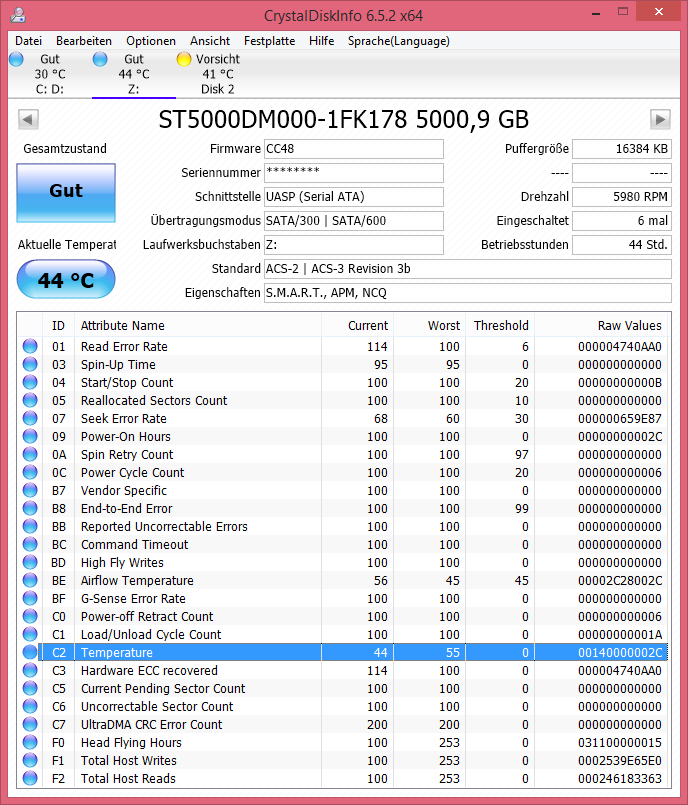Click status orb of Total Host Writes row
Screen dimensions: 688x805
[x=30, y=760]
